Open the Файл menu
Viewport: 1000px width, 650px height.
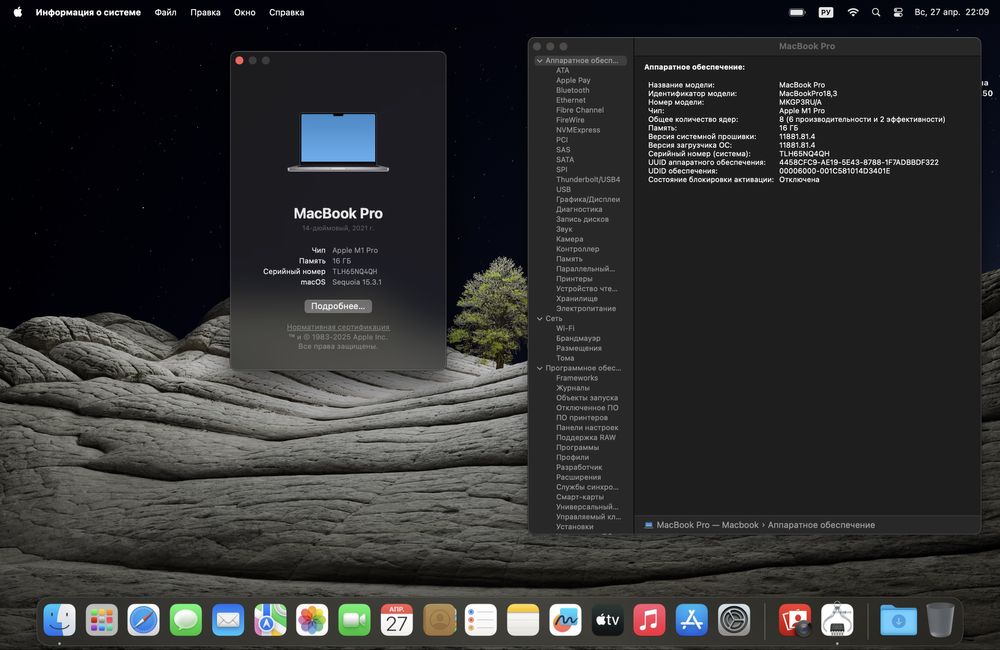(165, 12)
